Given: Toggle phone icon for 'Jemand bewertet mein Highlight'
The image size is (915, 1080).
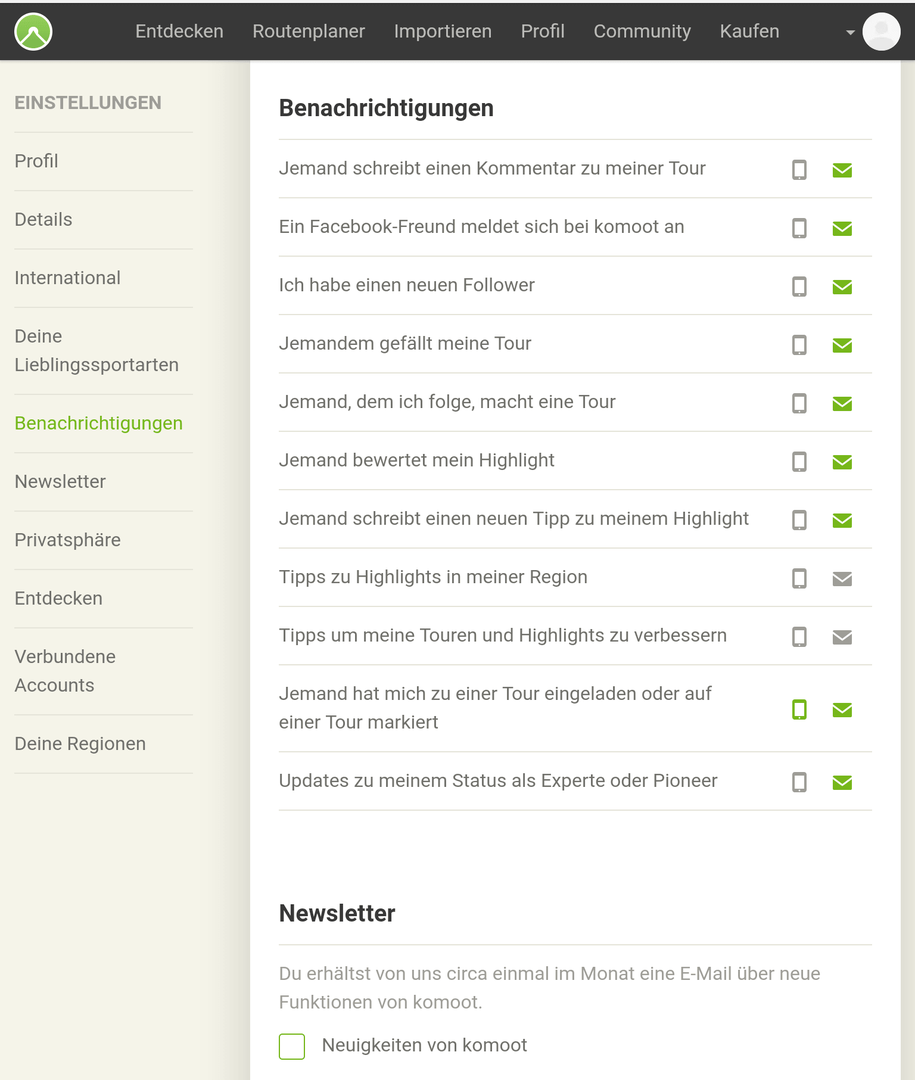Looking at the screenshot, I should pyautogui.click(x=799, y=461).
